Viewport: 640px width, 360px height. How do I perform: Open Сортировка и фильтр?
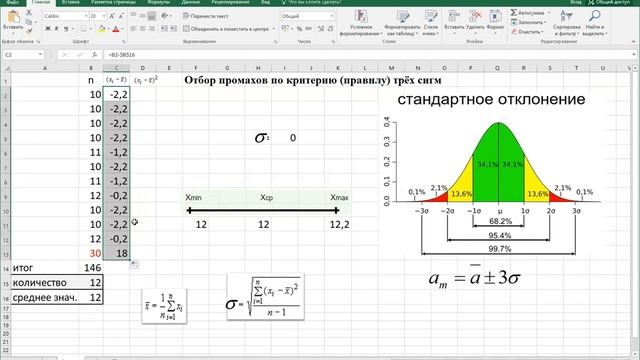pos(566,23)
